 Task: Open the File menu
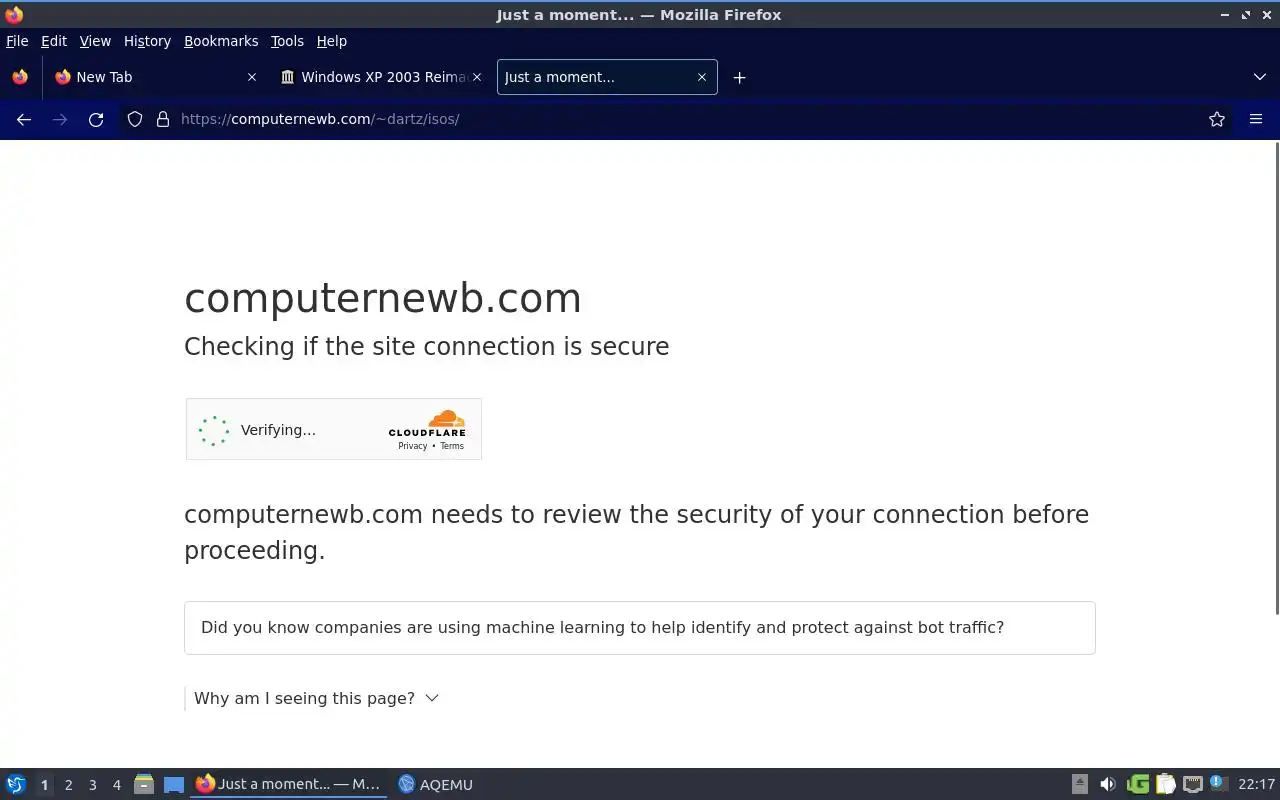[x=17, y=41]
